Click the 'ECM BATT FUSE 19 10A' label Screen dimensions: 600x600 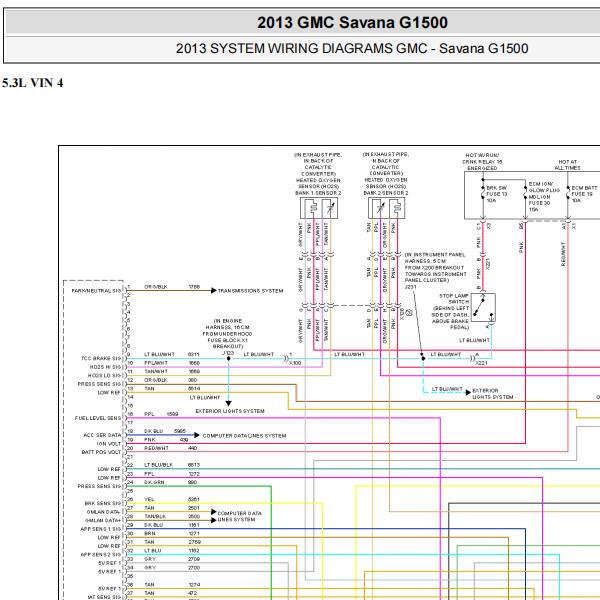click(x=584, y=194)
